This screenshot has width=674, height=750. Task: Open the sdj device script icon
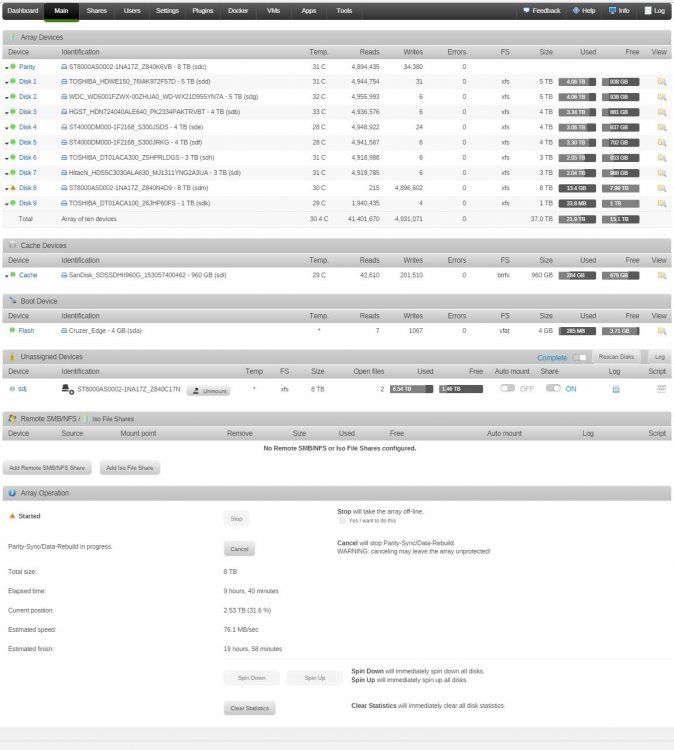click(661, 389)
